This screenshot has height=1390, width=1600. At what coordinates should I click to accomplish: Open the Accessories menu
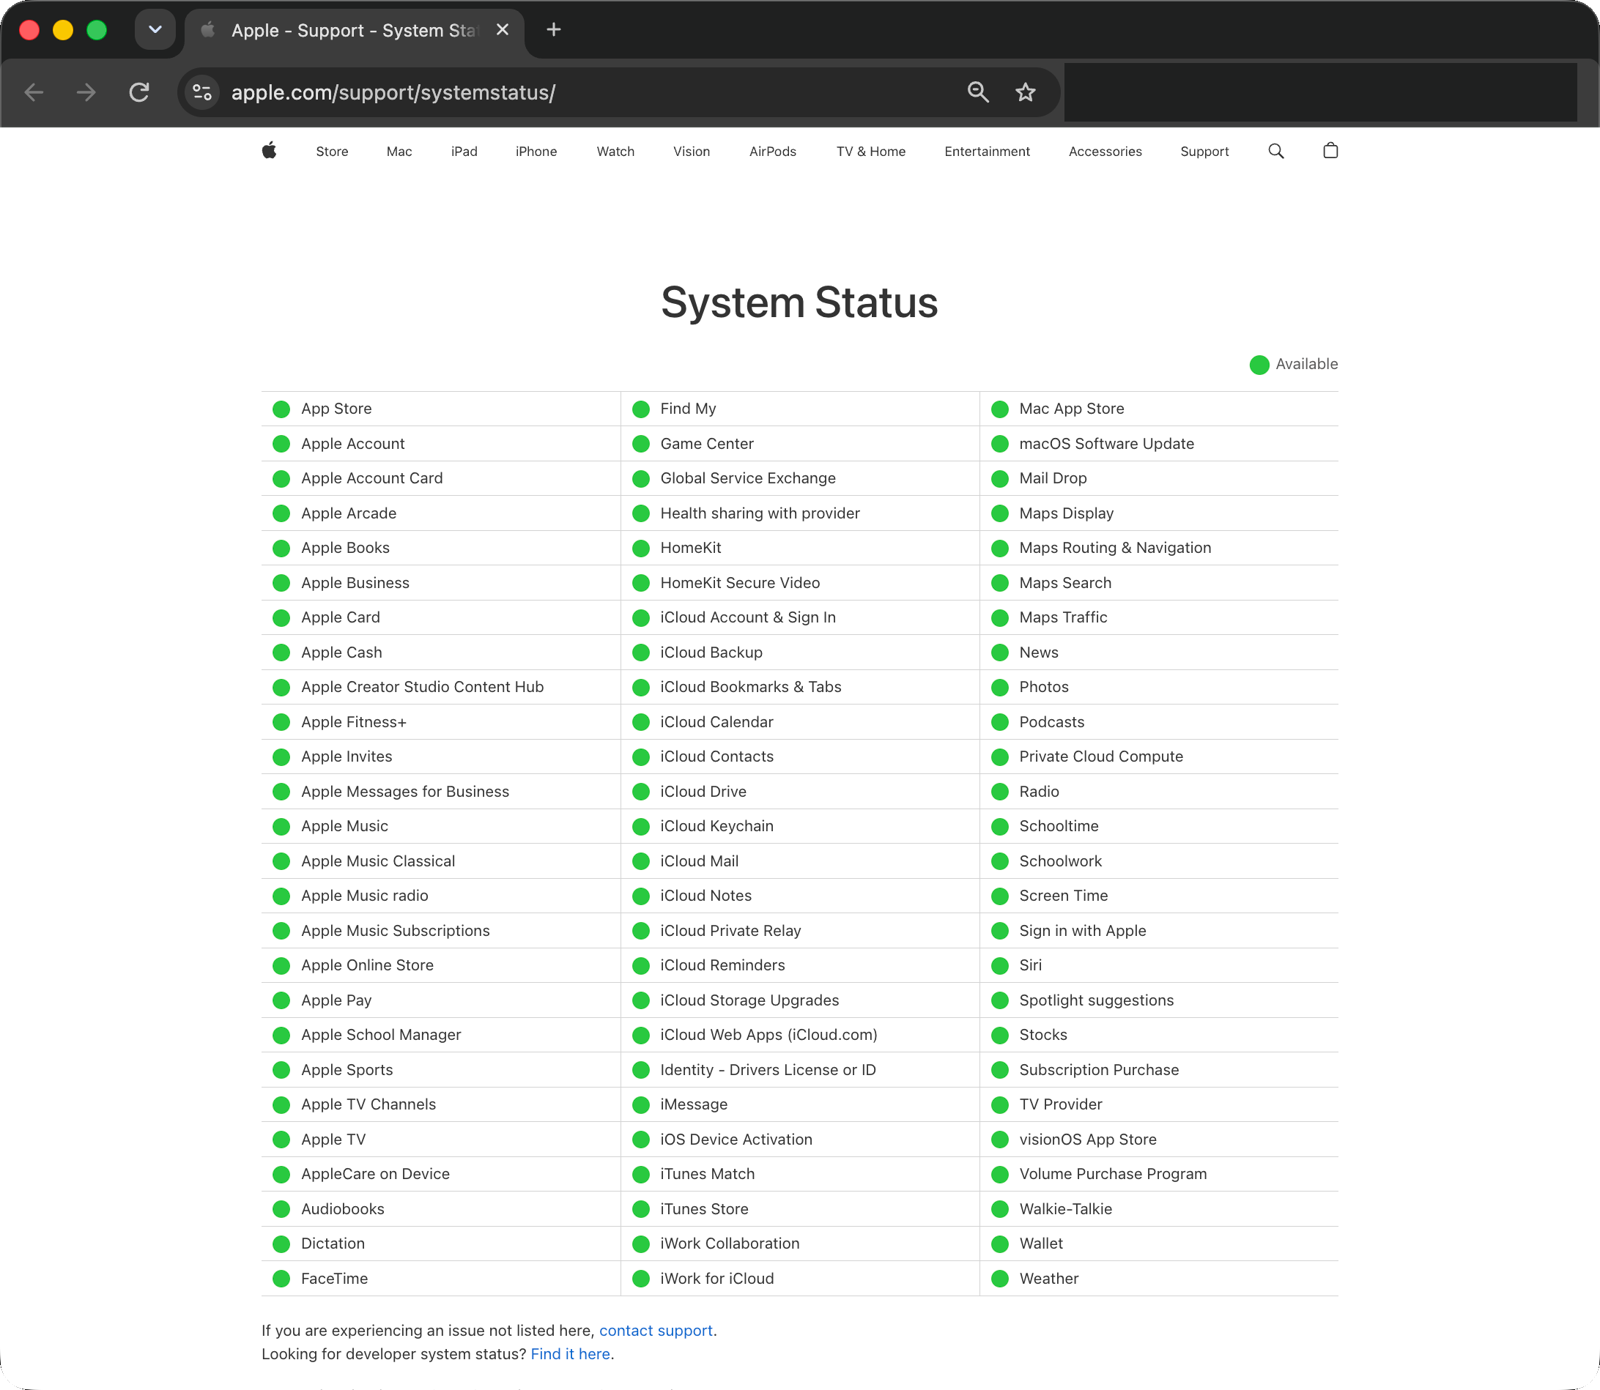(x=1105, y=152)
